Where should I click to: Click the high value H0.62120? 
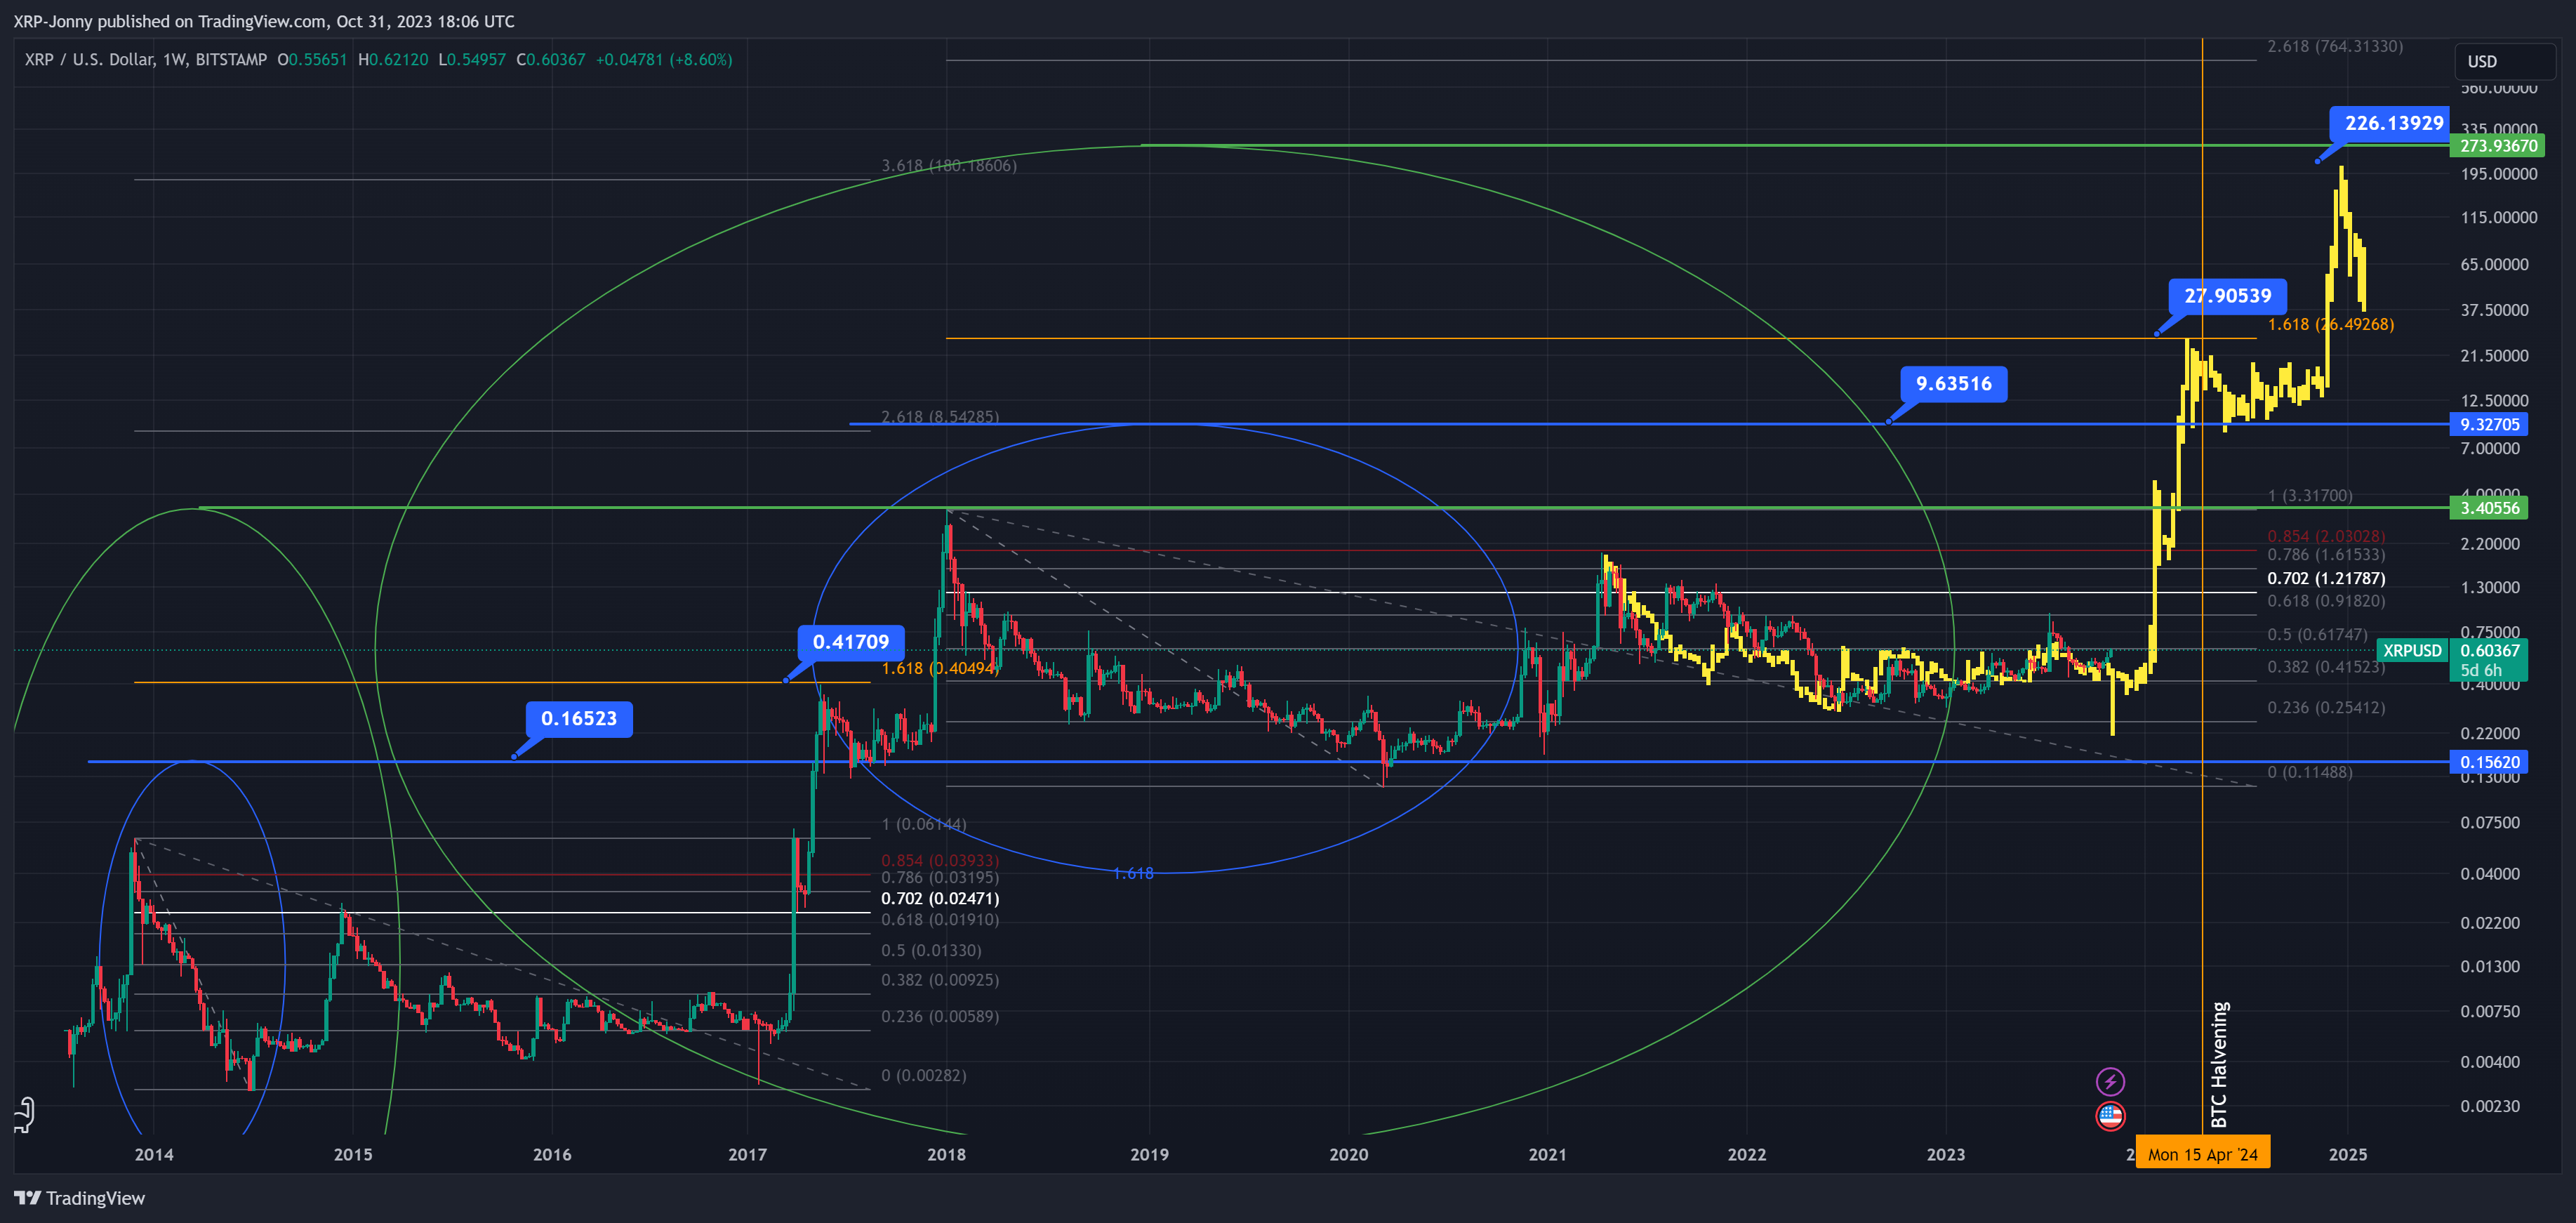coord(393,60)
